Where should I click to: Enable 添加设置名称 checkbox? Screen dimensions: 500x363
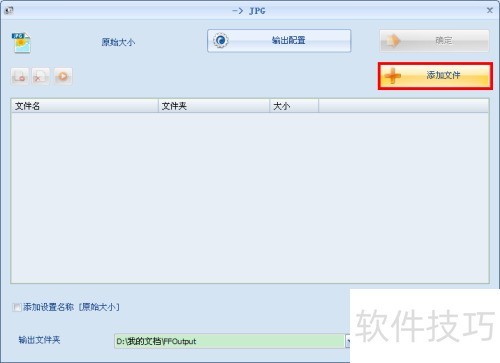[x=16, y=307]
